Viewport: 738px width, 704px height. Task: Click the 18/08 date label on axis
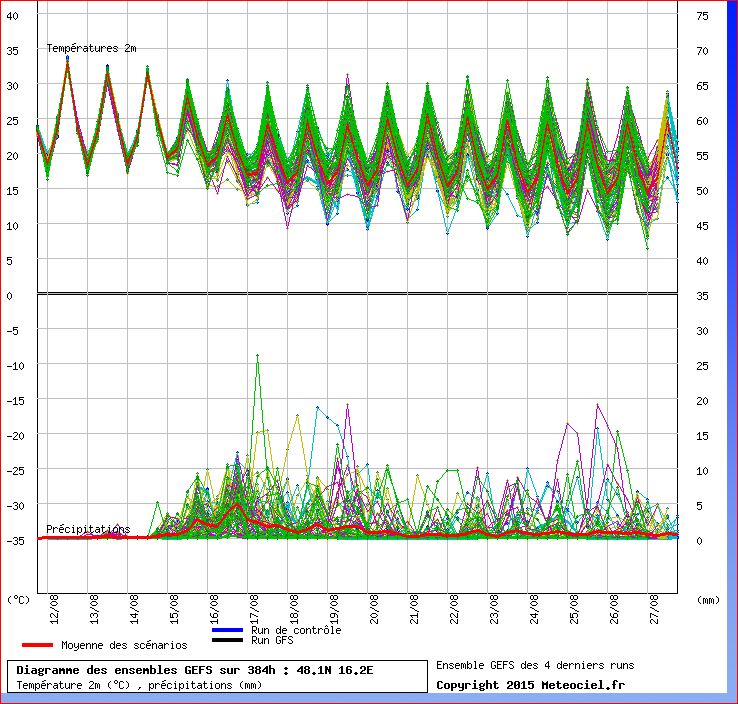pyautogui.click(x=294, y=609)
